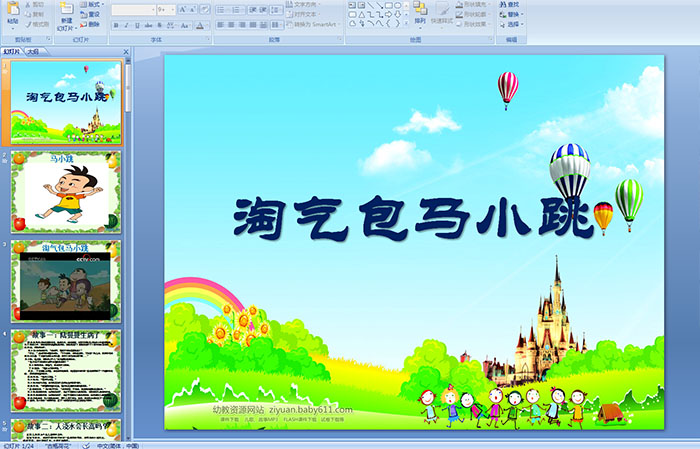Toggle Italic formatting
The image size is (700, 449).
[x=126, y=25]
